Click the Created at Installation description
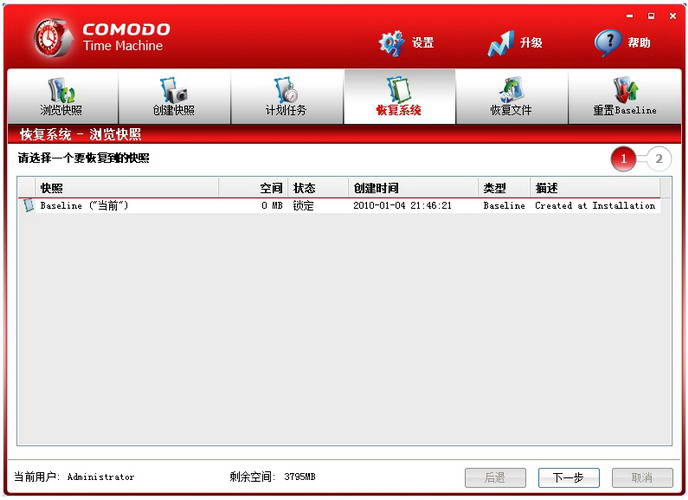688x500 pixels. click(x=595, y=205)
